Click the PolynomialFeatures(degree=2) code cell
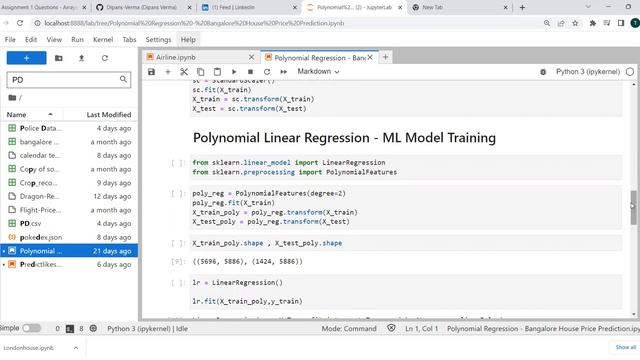 405,207
